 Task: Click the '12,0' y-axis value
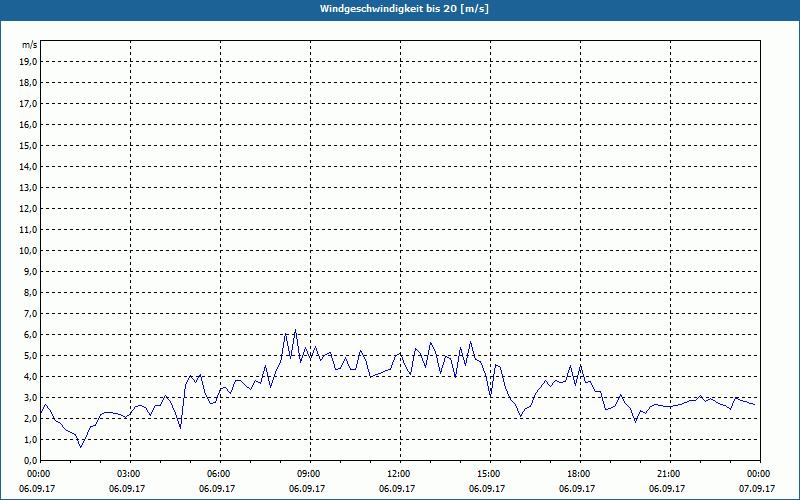click(28, 209)
